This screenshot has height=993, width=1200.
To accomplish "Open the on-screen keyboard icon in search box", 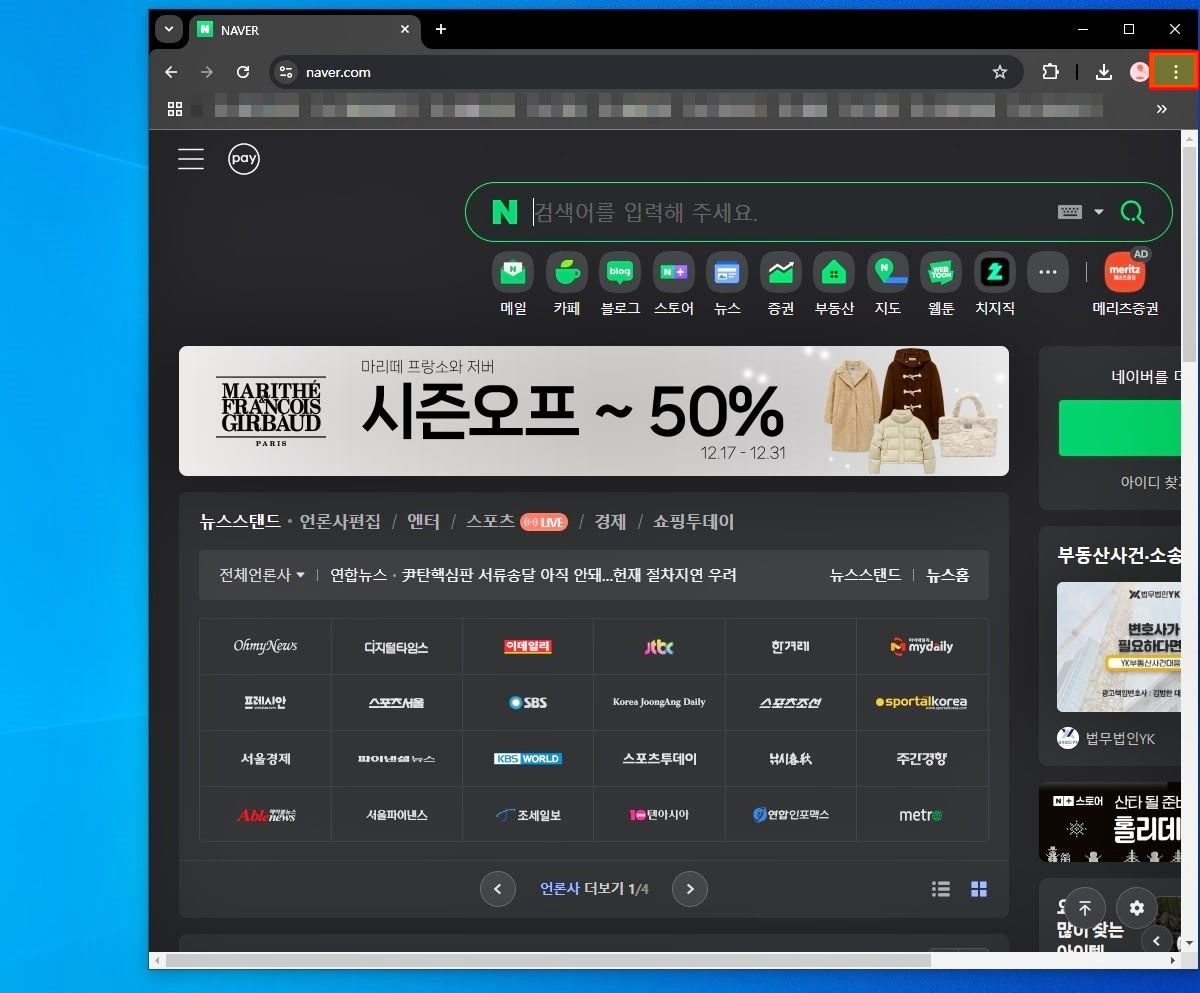I will (1070, 212).
